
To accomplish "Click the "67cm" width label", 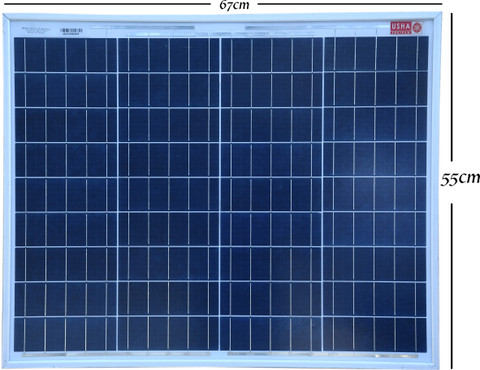I will pyautogui.click(x=234, y=5).
